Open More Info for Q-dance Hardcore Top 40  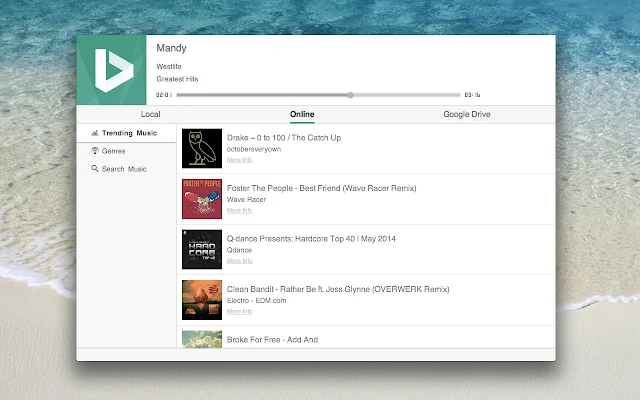[x=240, y=261]
